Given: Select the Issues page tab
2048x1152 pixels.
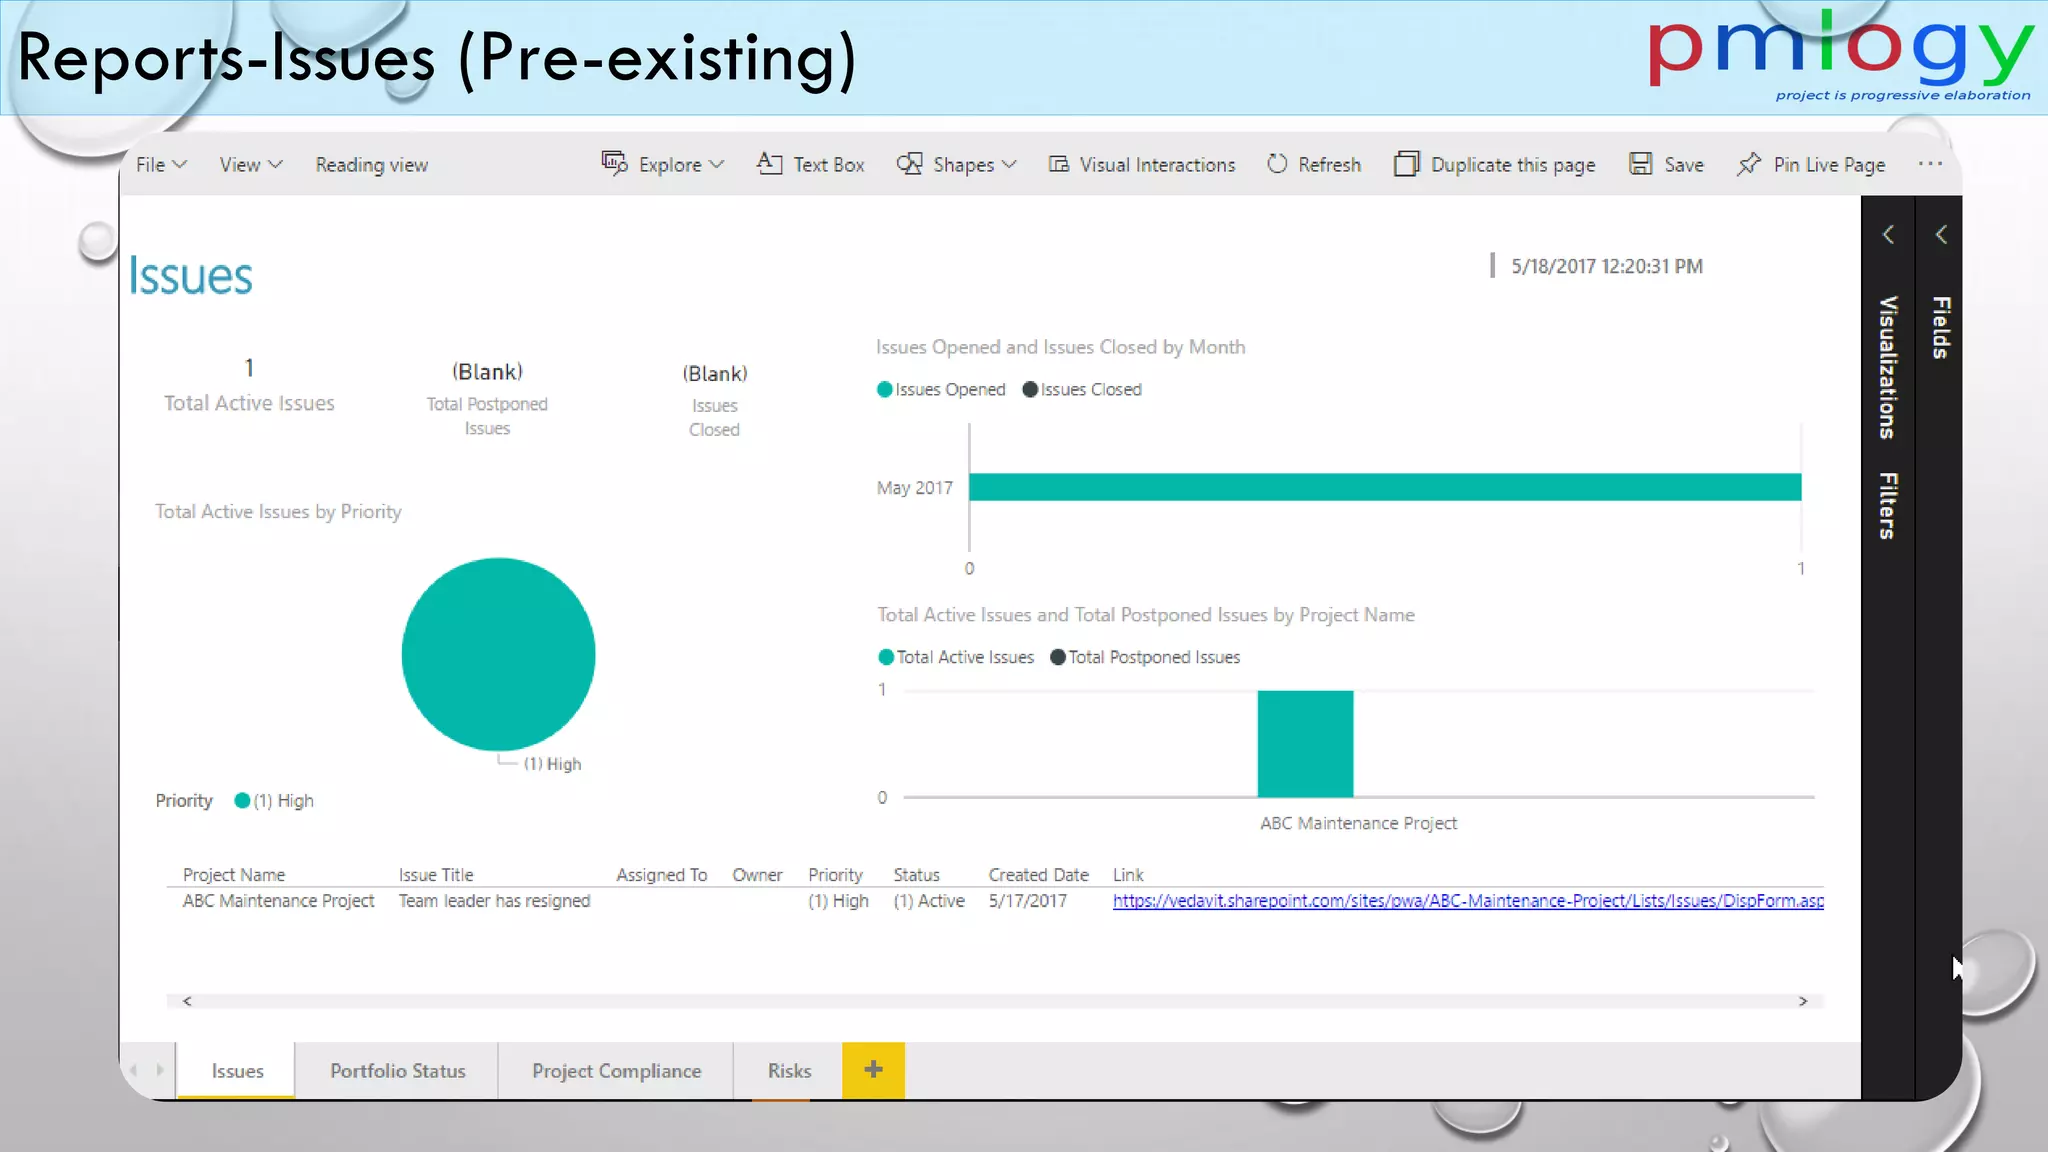Looking at the screenshot, I should (237, 1070).
